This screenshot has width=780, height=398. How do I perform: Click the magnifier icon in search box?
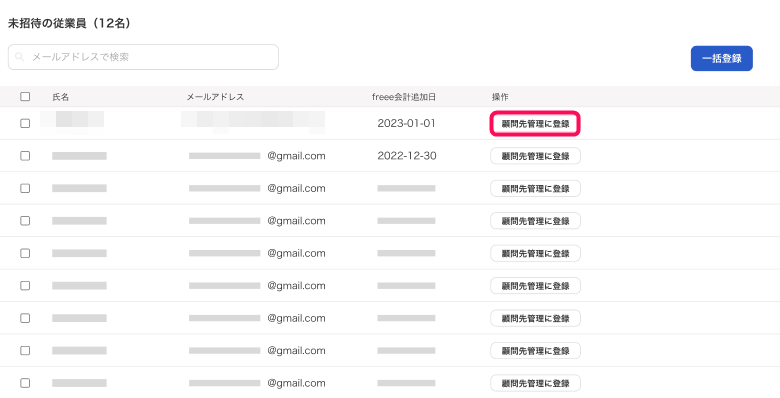click(x=19, y=57)
